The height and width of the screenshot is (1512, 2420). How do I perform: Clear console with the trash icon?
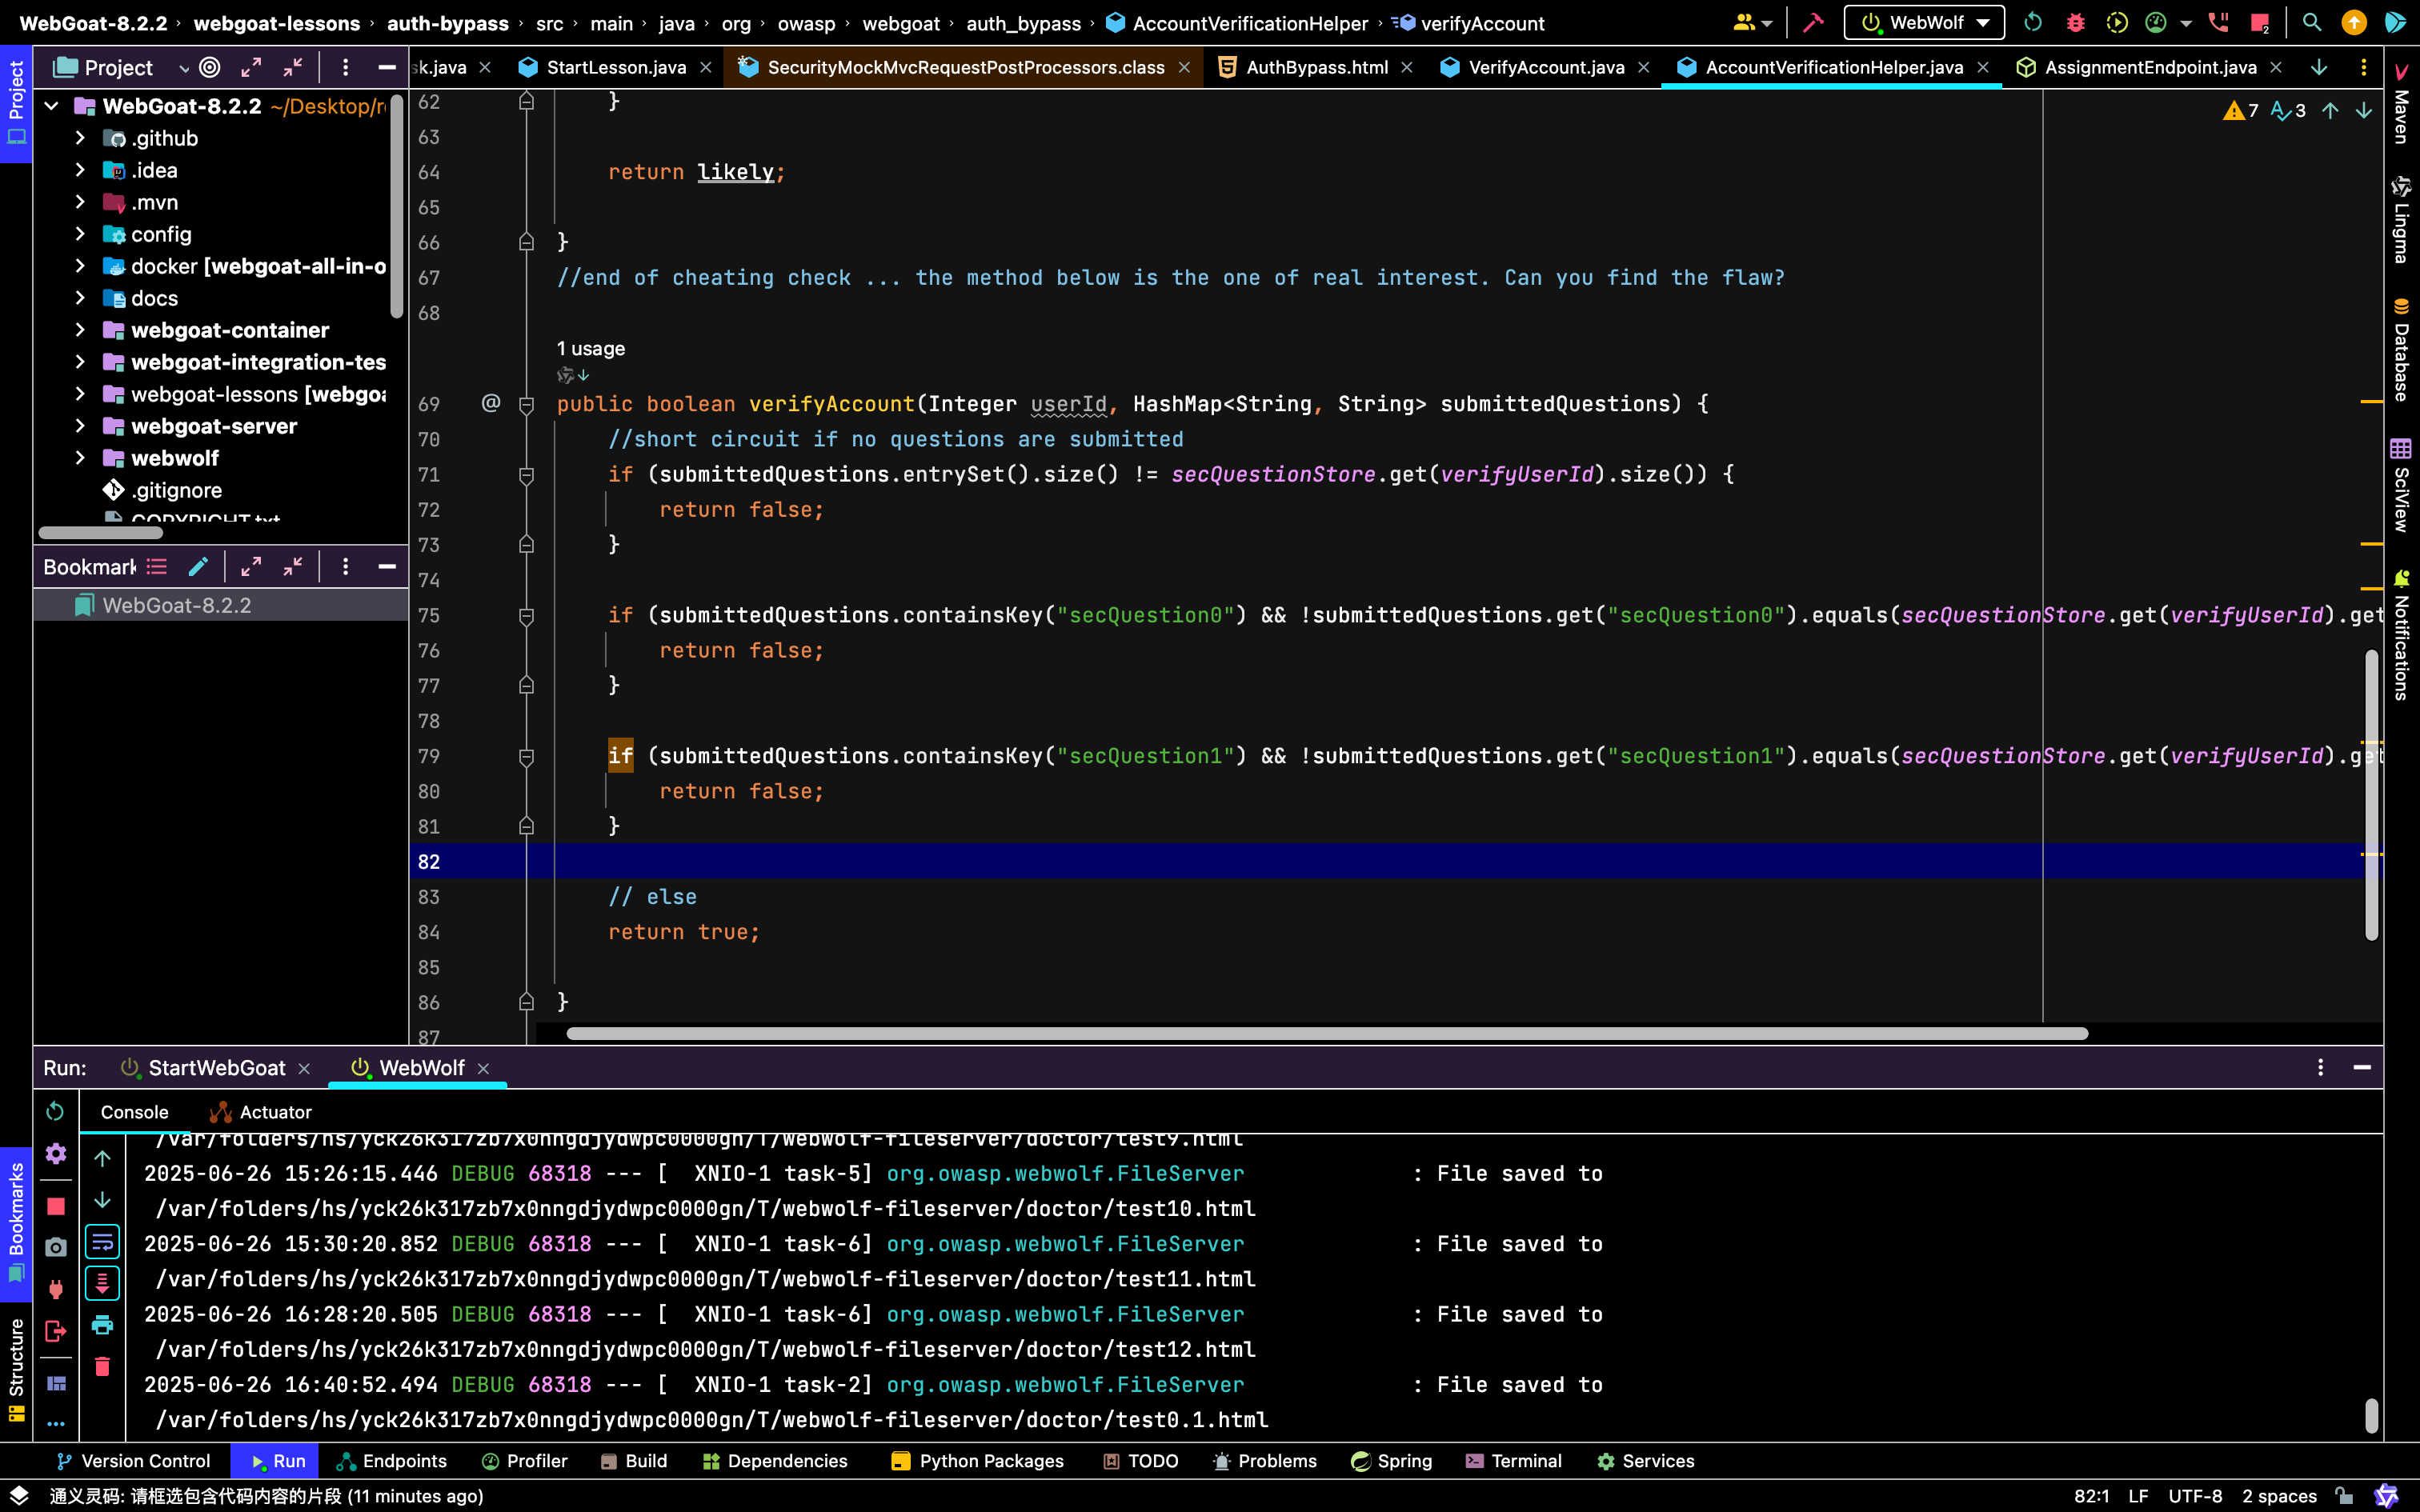point(102,1366)
